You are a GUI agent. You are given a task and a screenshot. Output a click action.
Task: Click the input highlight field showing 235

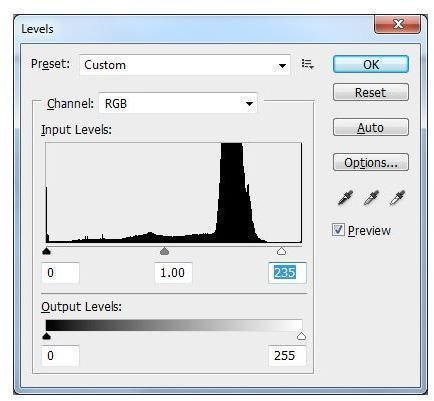tap(287, 273)
